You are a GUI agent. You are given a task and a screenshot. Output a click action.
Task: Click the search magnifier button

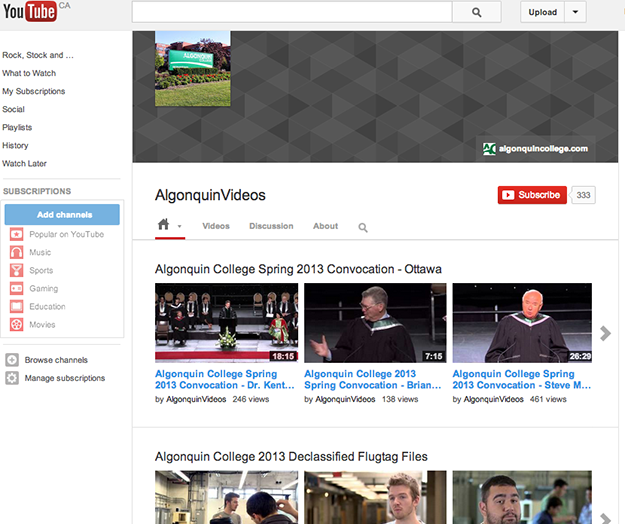click(x=477, y=12)
